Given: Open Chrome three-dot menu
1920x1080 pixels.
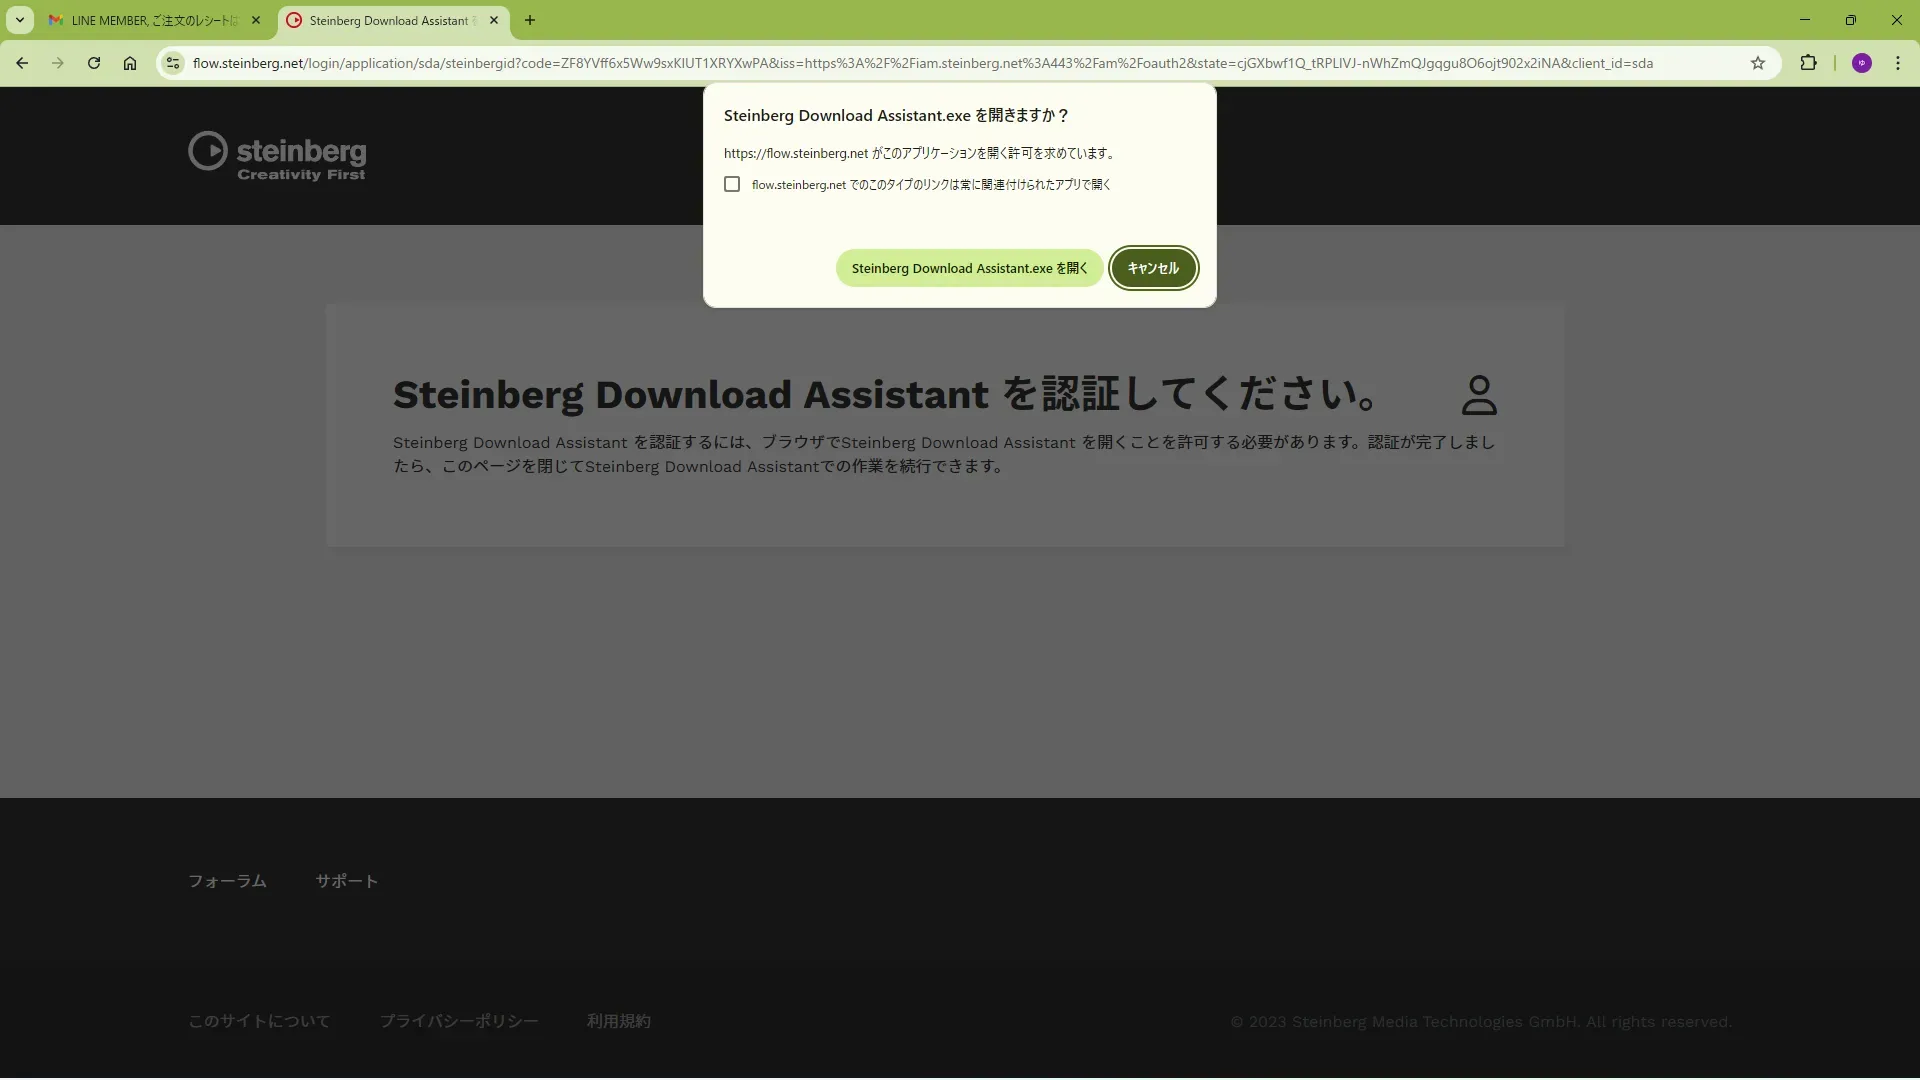Looking at the screenshot, I should coord(1897,63).
